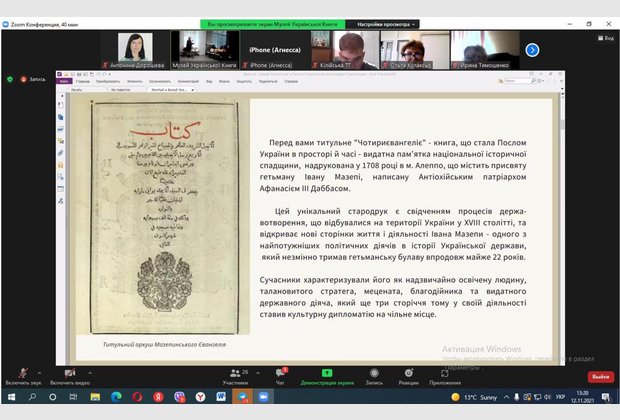Open the Participants panel
620x420 pixels.
(236, 372)
